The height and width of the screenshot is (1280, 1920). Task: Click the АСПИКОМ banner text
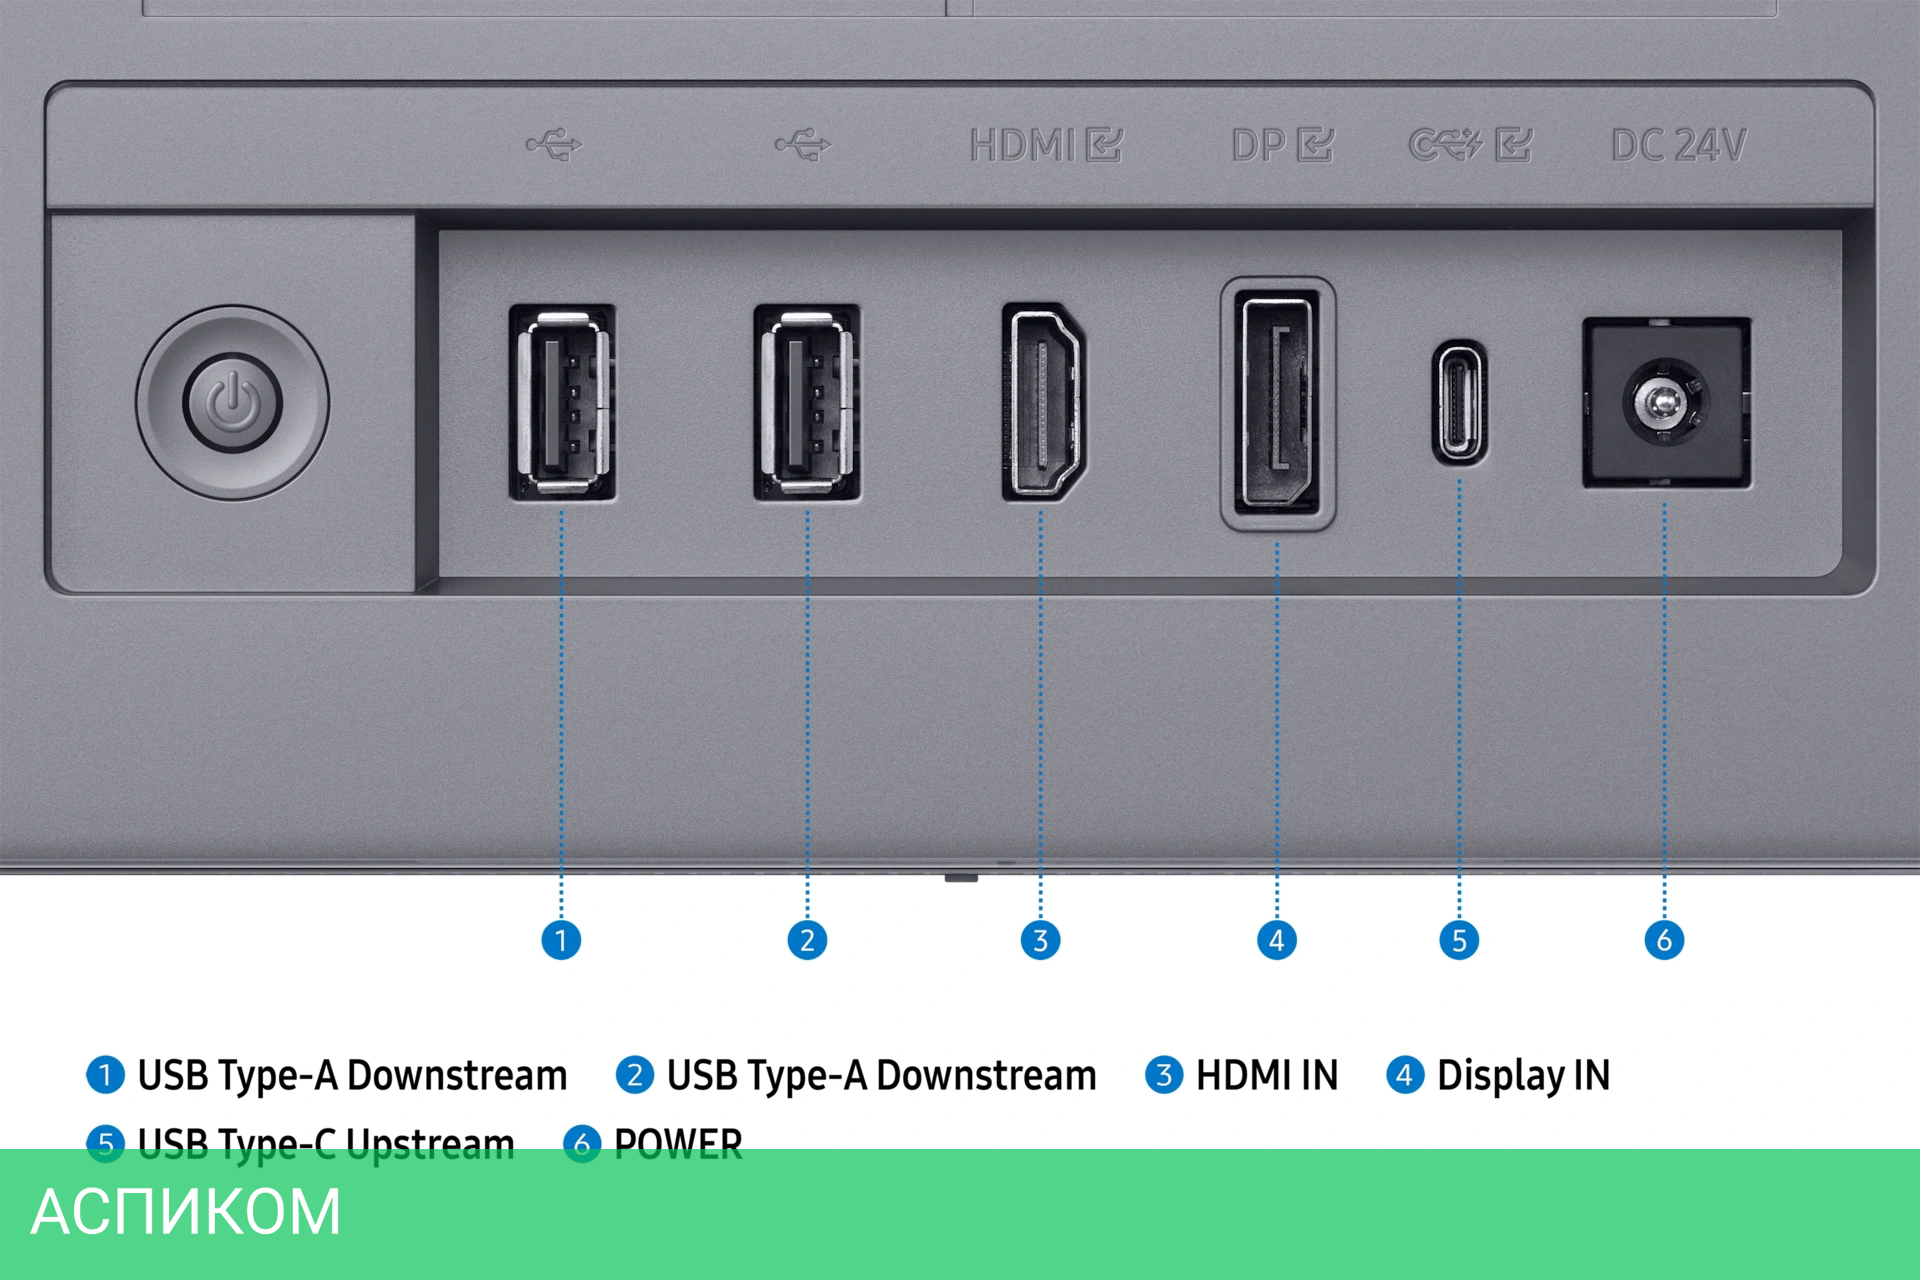pyautogui.click(x=186, y=1212)
